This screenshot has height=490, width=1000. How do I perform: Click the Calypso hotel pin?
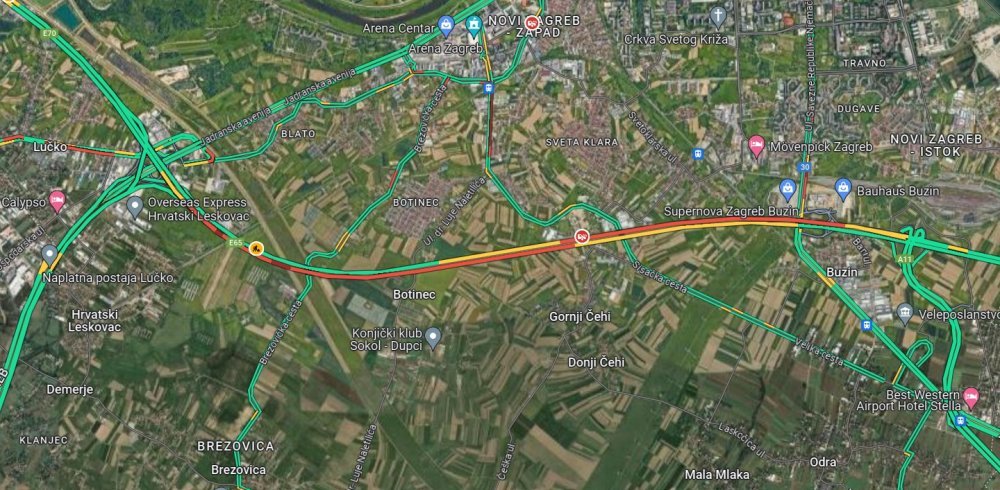(x=57, y=200)
